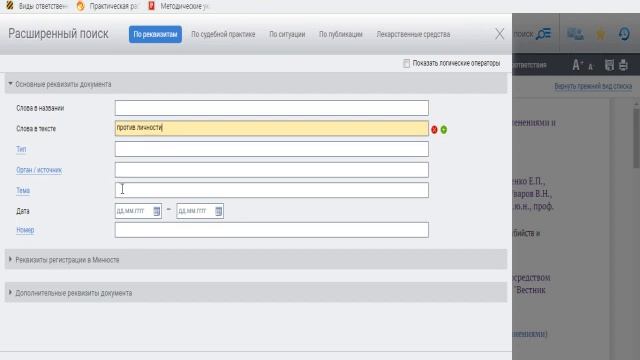Image resolution: width=640 pixels, height=360 pixels.
Task: Click the chat icon in top bar
Action: (x=575, y=34)
